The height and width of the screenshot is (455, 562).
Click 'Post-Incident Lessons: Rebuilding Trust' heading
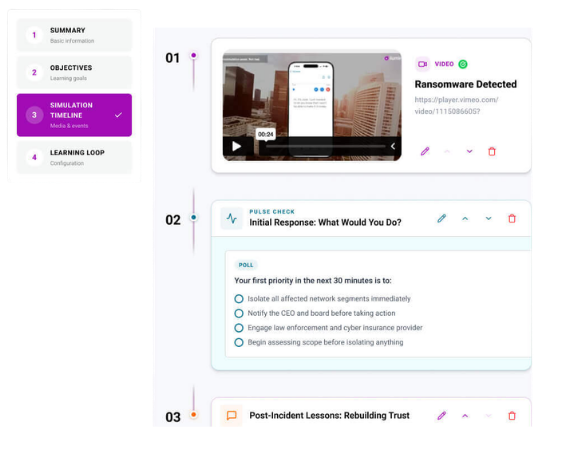(329, 415)
